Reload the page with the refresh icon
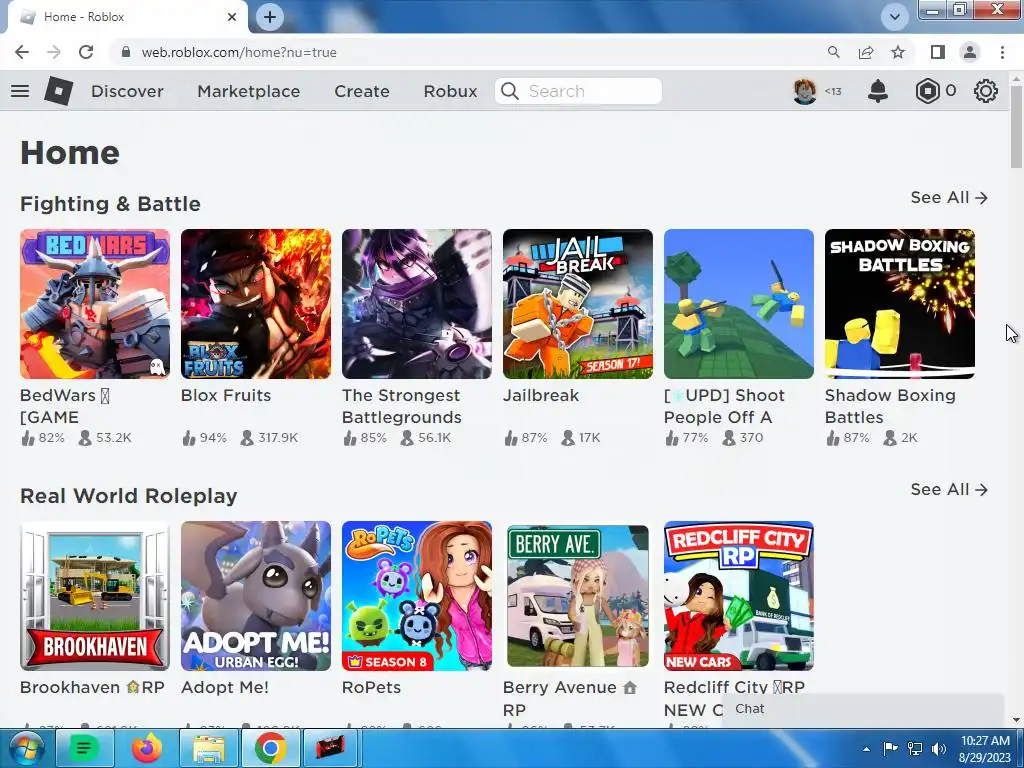 tap(86, 52)
